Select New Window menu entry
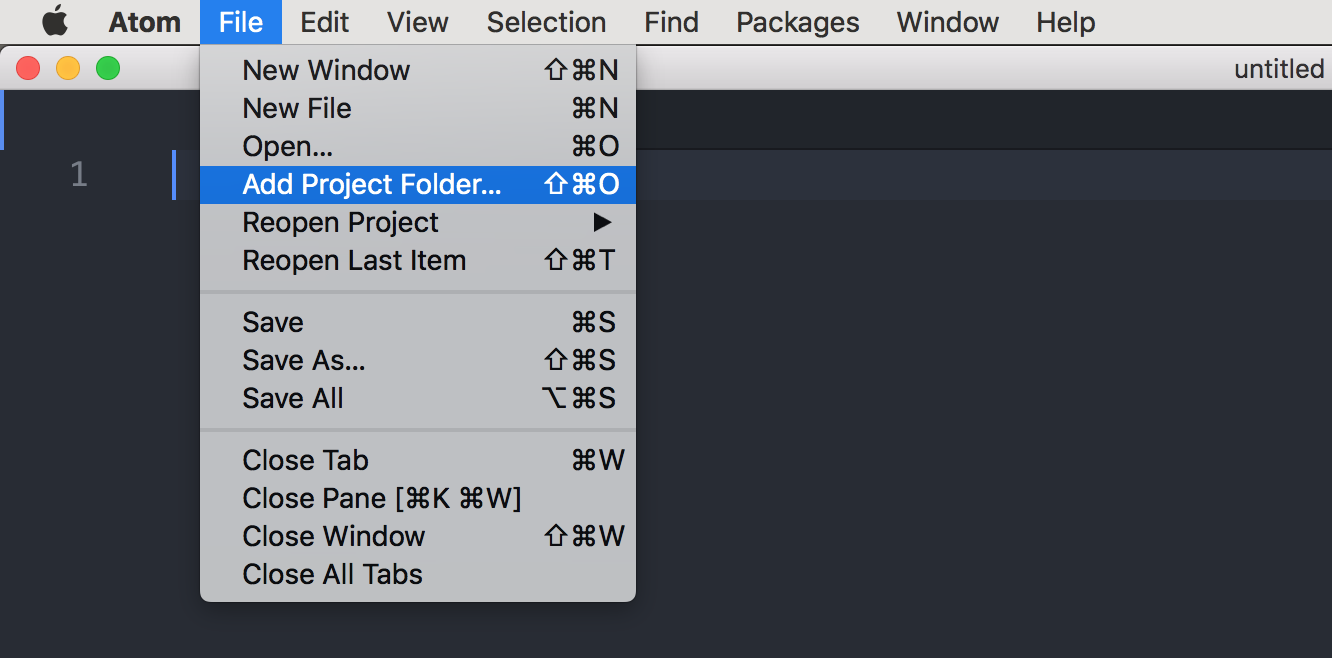Image resolution: width=1332 pixels, height=658 pixels. [418, 70]
